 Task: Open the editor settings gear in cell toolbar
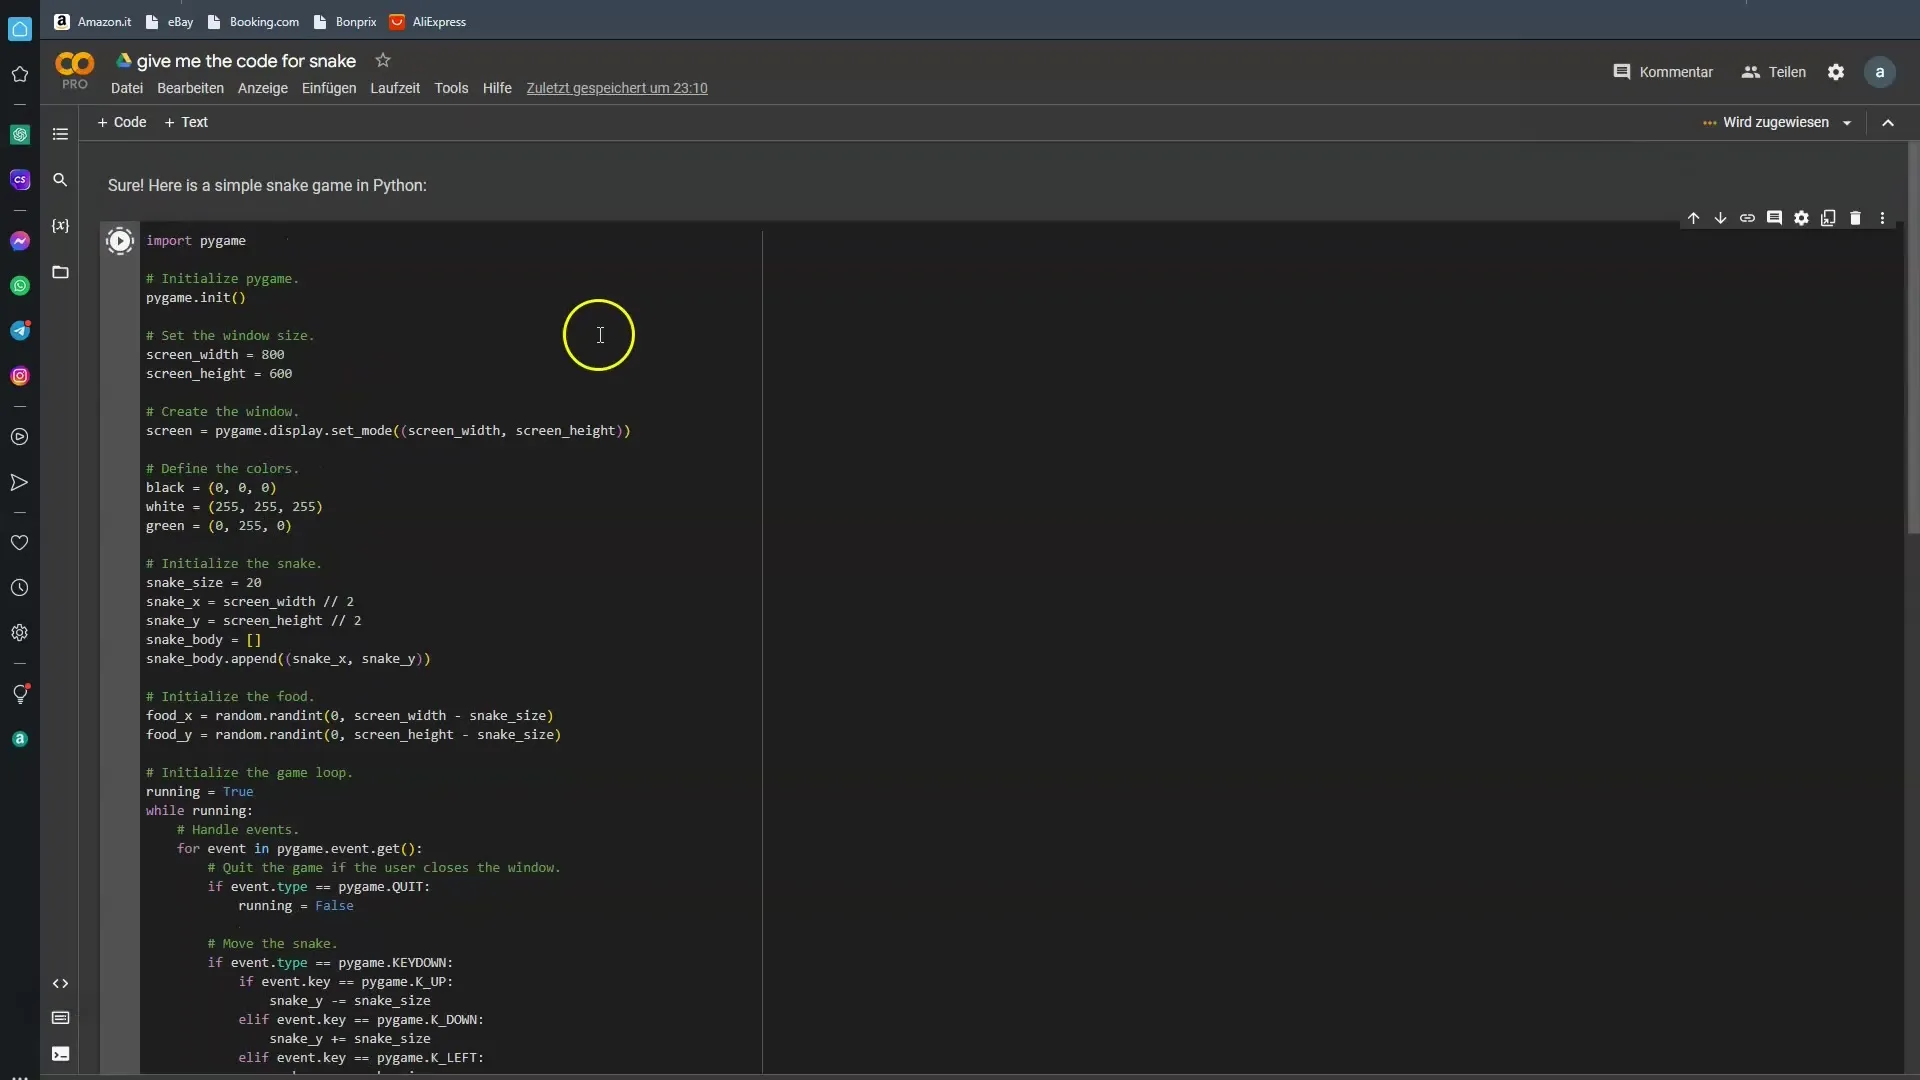(x=1801, y=218)
